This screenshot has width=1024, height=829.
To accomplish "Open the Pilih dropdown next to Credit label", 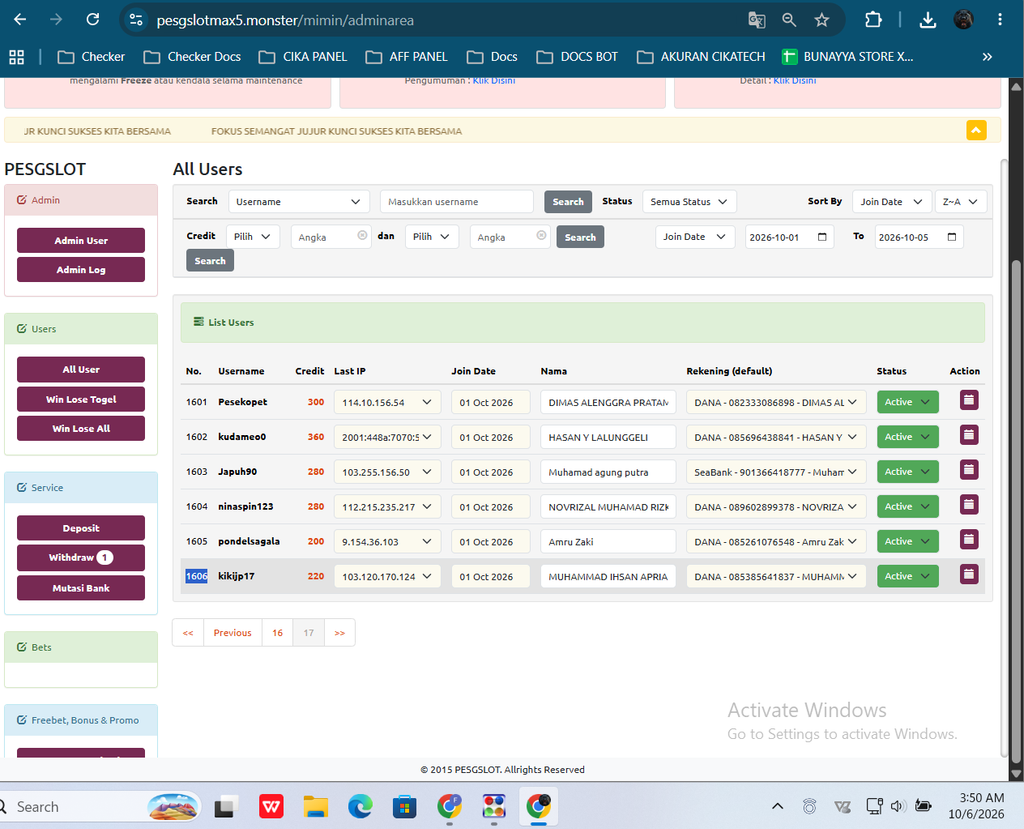I will tap(252, 236).
